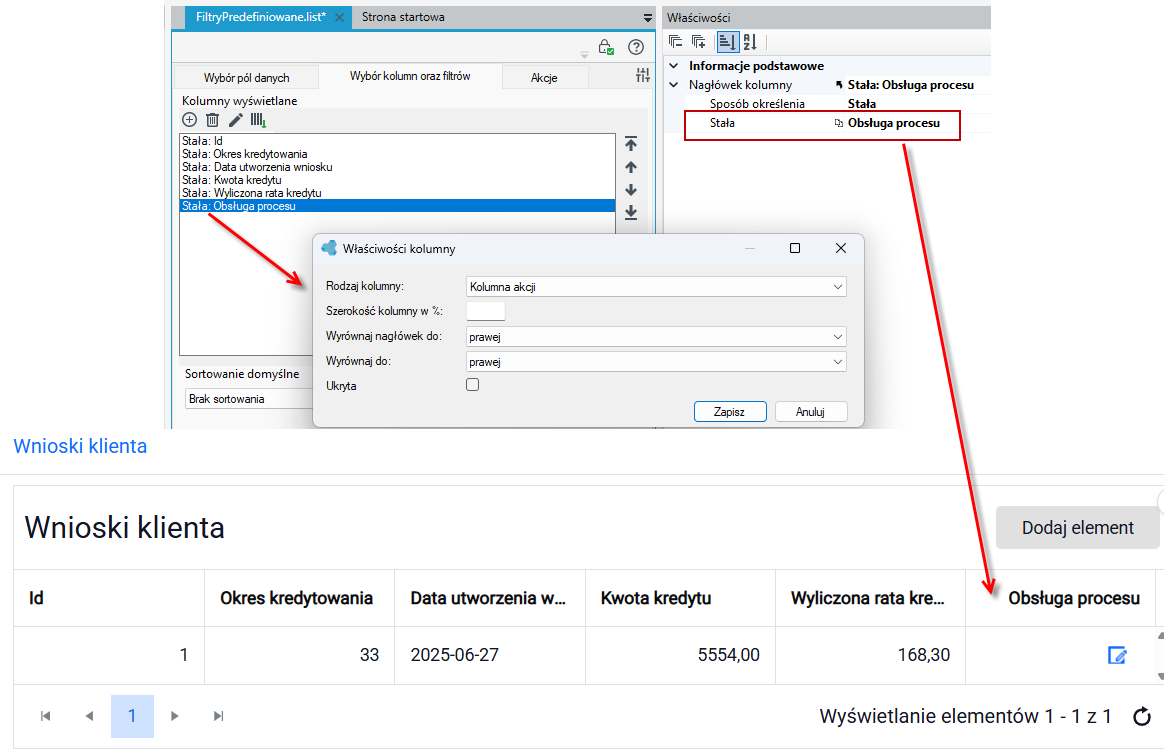This screenshot has height=752, width=1164.
Task: Switch to the Strona startowa tab
Action: (x=403, y=17)
